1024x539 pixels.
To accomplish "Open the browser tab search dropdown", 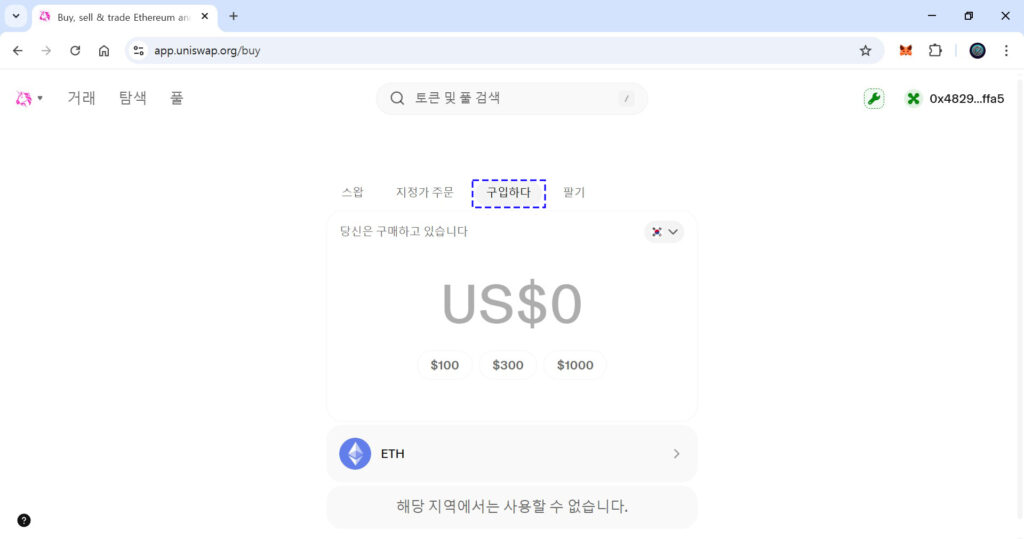I will 16,16.
